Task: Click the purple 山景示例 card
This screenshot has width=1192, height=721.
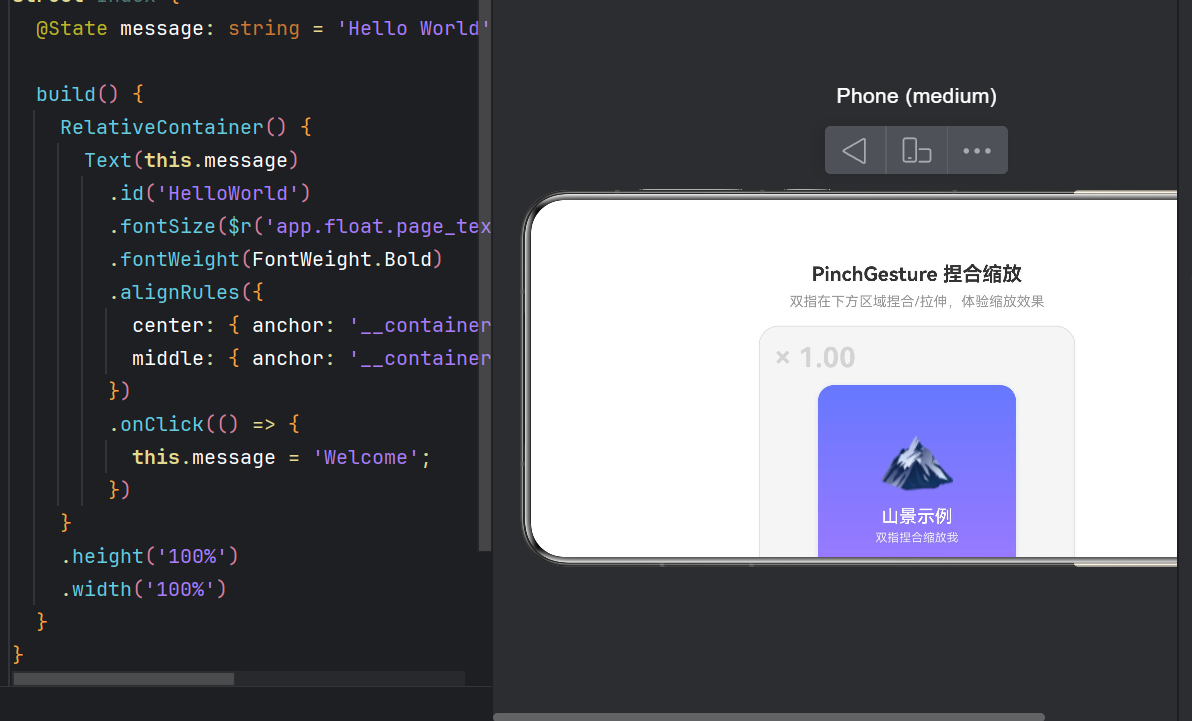Action: click(x=917, y=472)
